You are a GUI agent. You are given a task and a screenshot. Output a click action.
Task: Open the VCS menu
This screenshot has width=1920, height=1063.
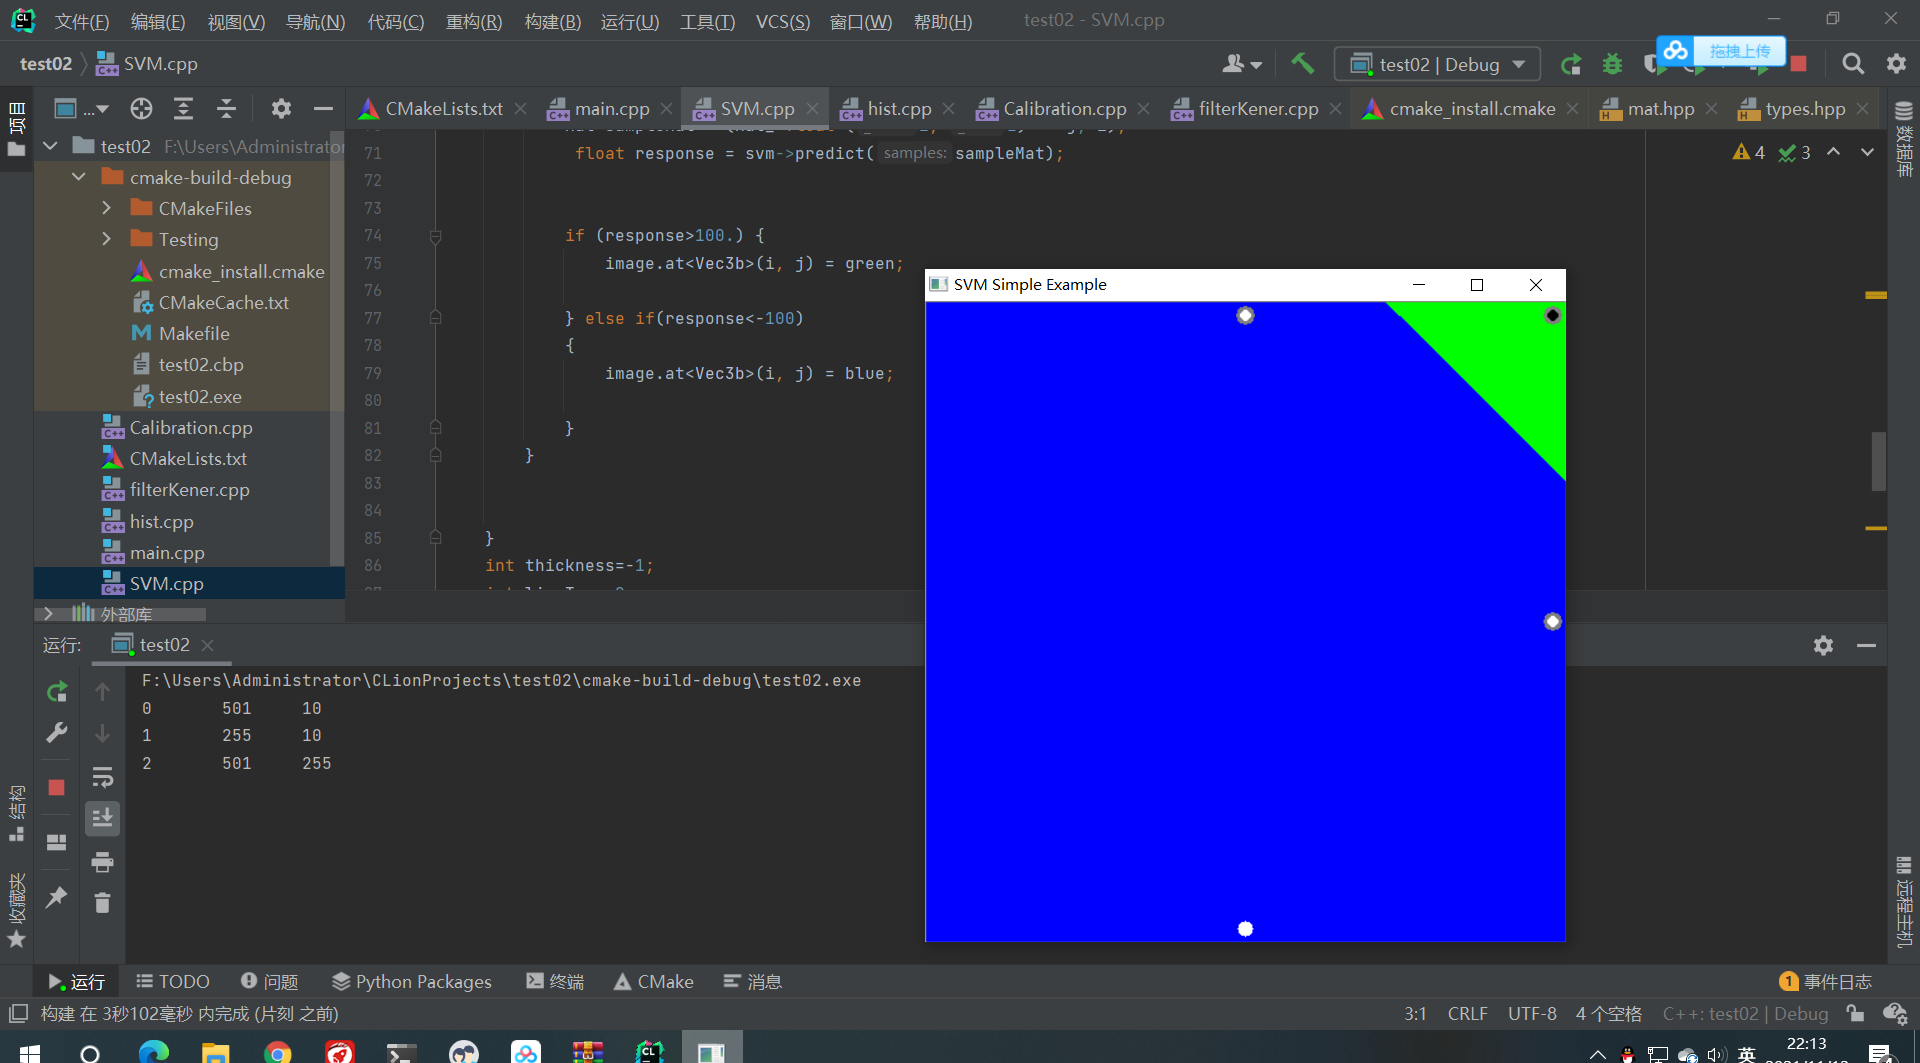click(783, 21)
